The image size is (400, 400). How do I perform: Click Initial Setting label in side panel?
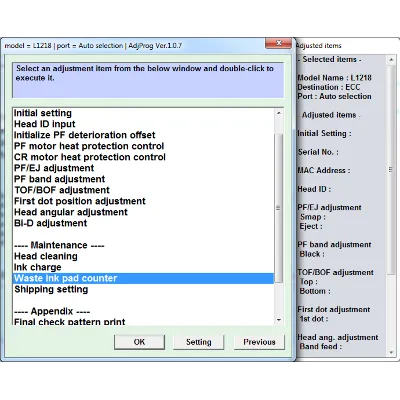pos(324,133)
